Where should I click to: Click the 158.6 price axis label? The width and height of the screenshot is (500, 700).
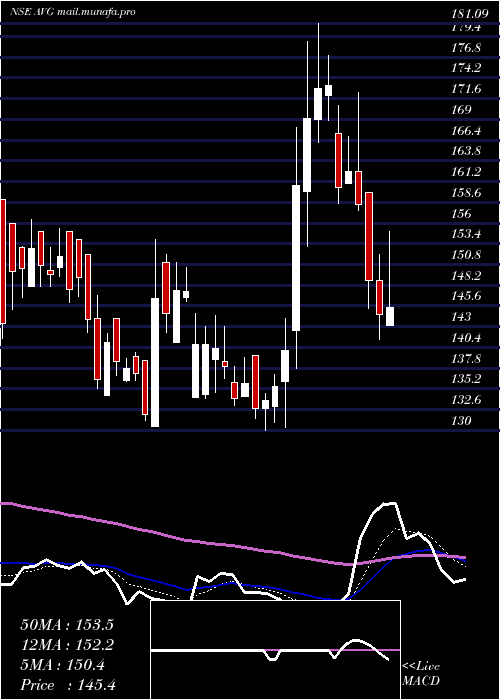click(x=466, y=193)
